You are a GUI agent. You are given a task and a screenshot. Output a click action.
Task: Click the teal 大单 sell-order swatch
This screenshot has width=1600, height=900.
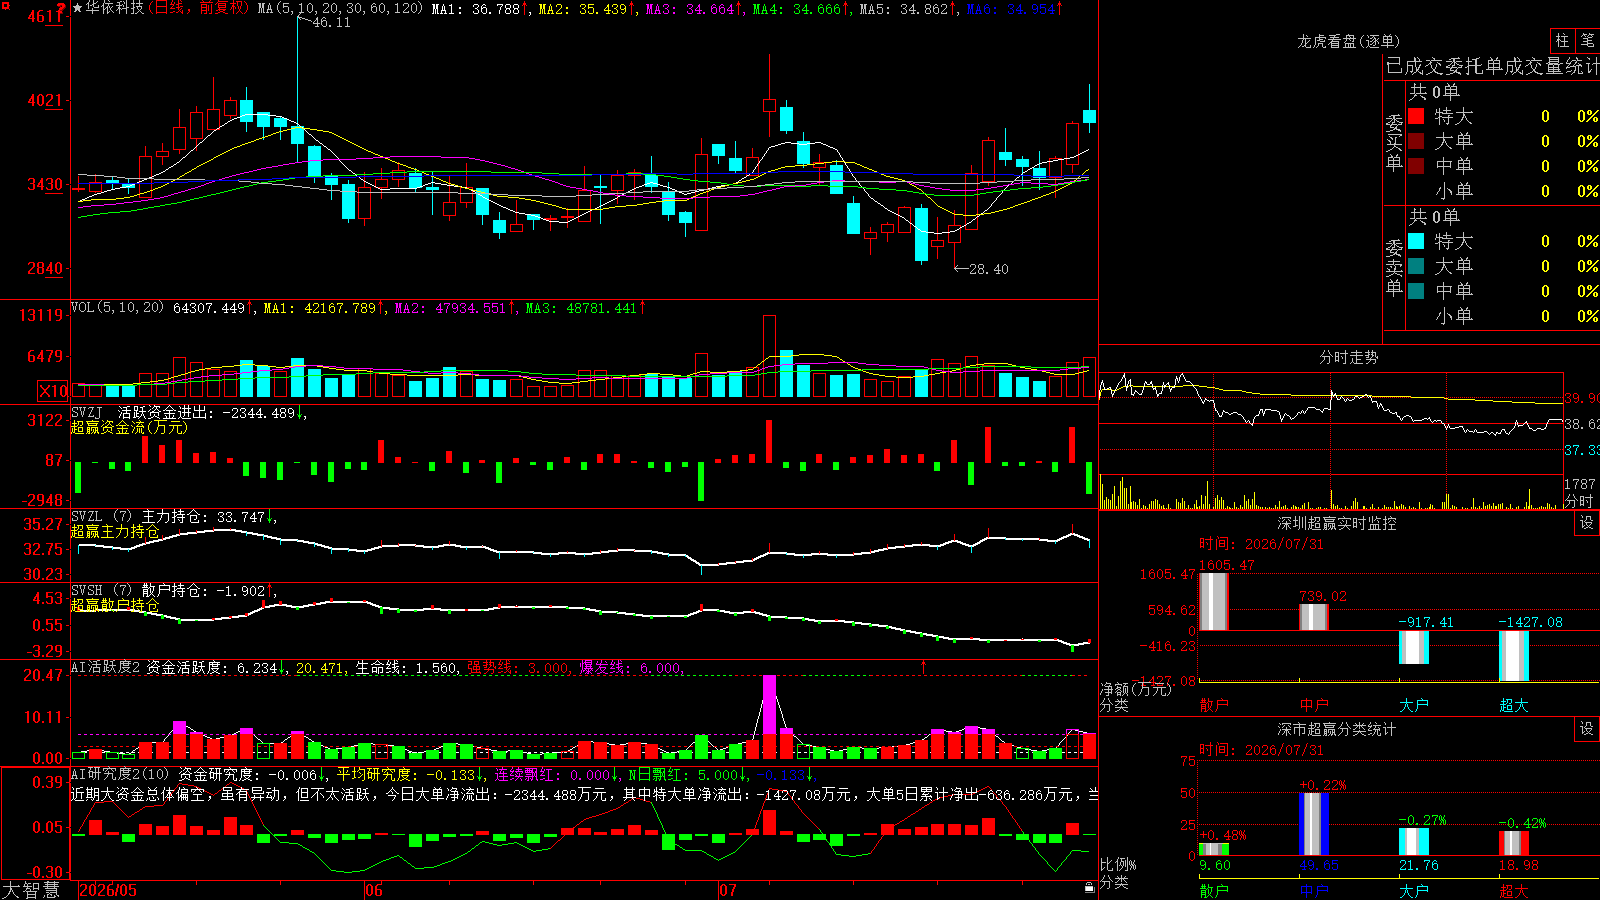(1416, 266)
